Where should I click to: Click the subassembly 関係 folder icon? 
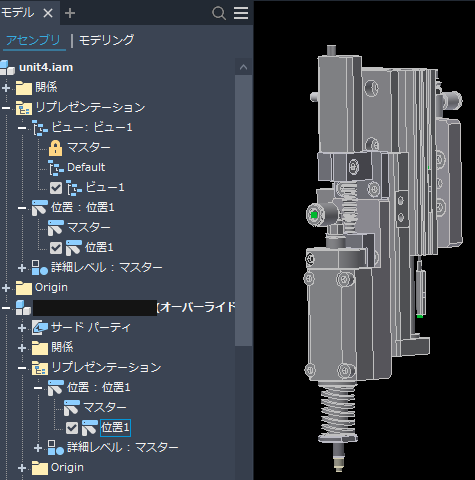tap(40, 348)
